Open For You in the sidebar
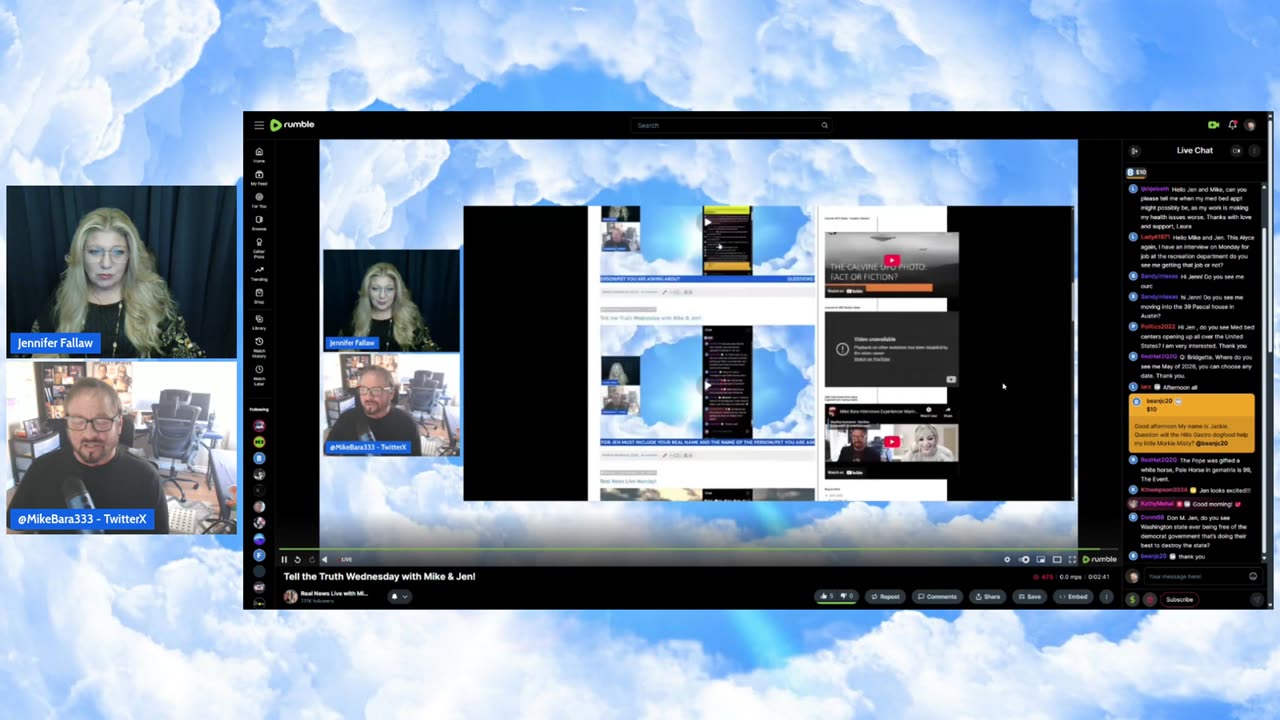Viewport: 1280px width, 720px height. tap(259, 200)
